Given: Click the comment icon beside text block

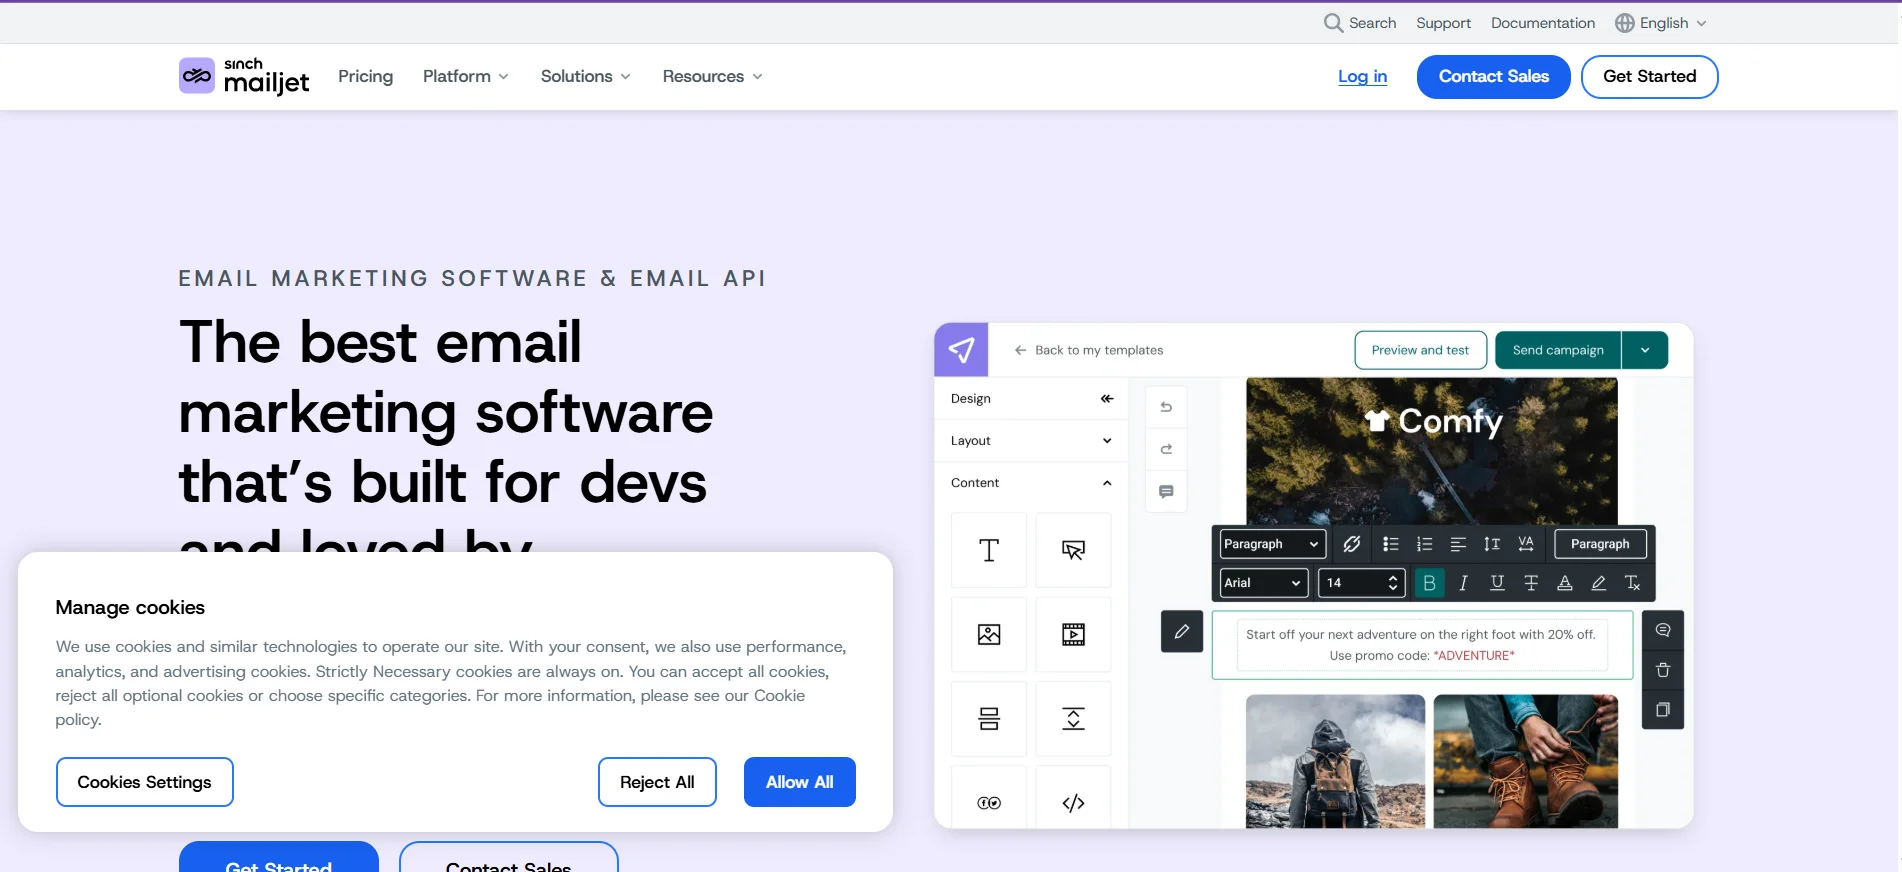Looking at the screenshot, I should (x=1663, y=630).
